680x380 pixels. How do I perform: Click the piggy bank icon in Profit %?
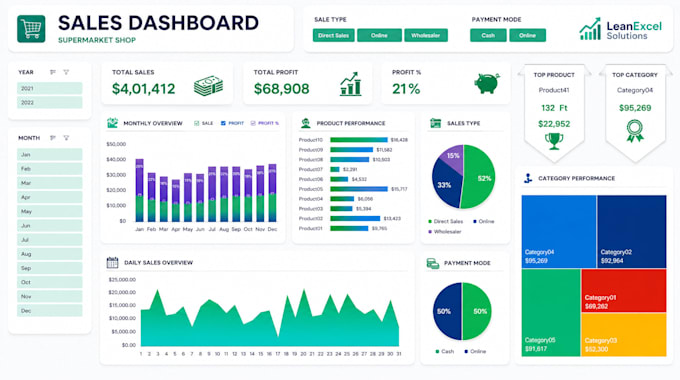tap(487, 83)
